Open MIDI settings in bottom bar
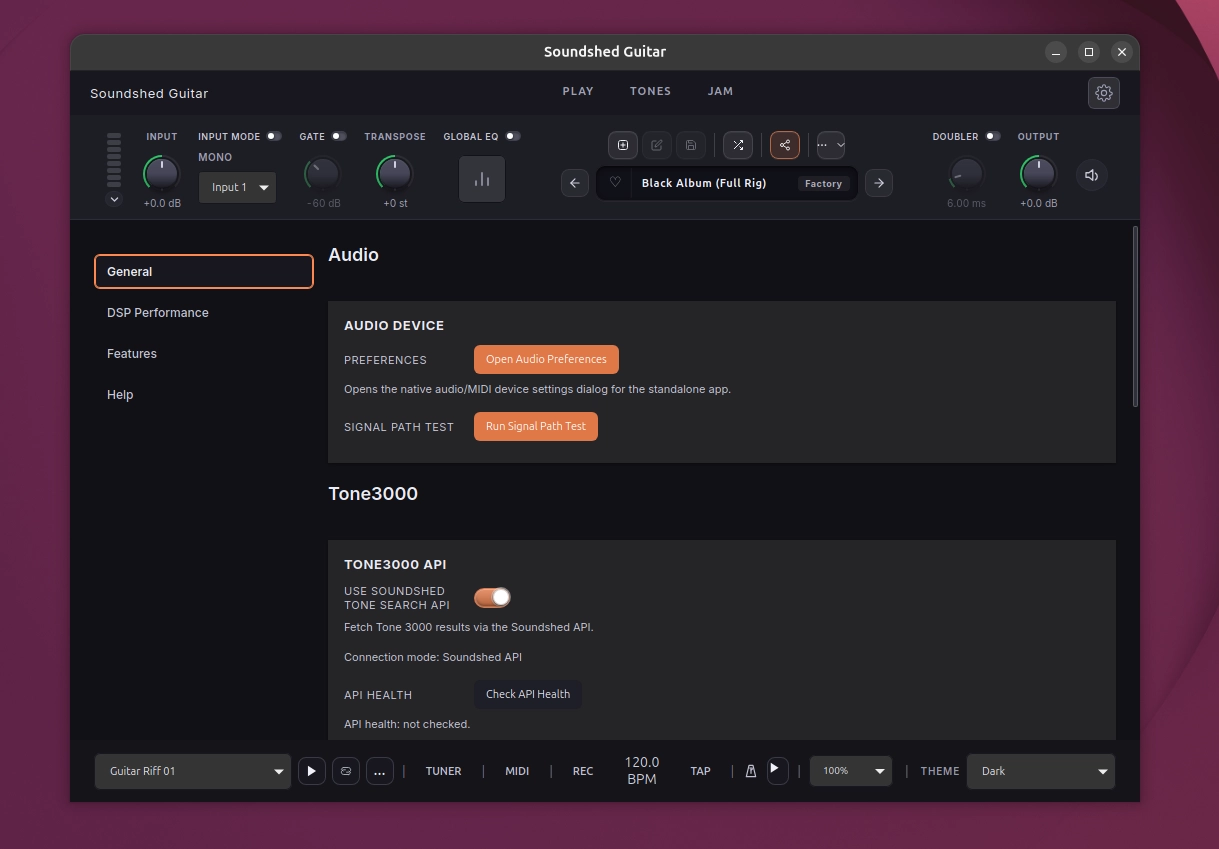This screenshot has height=849, width=1219. (x=517, y=771)
